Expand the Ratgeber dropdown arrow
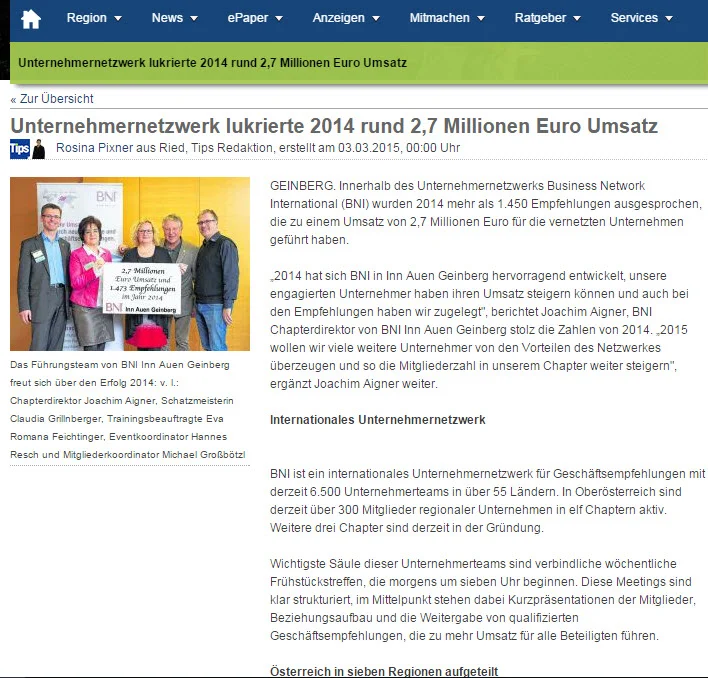This screenshot has width=708, height=678. (x=577, y=19)
